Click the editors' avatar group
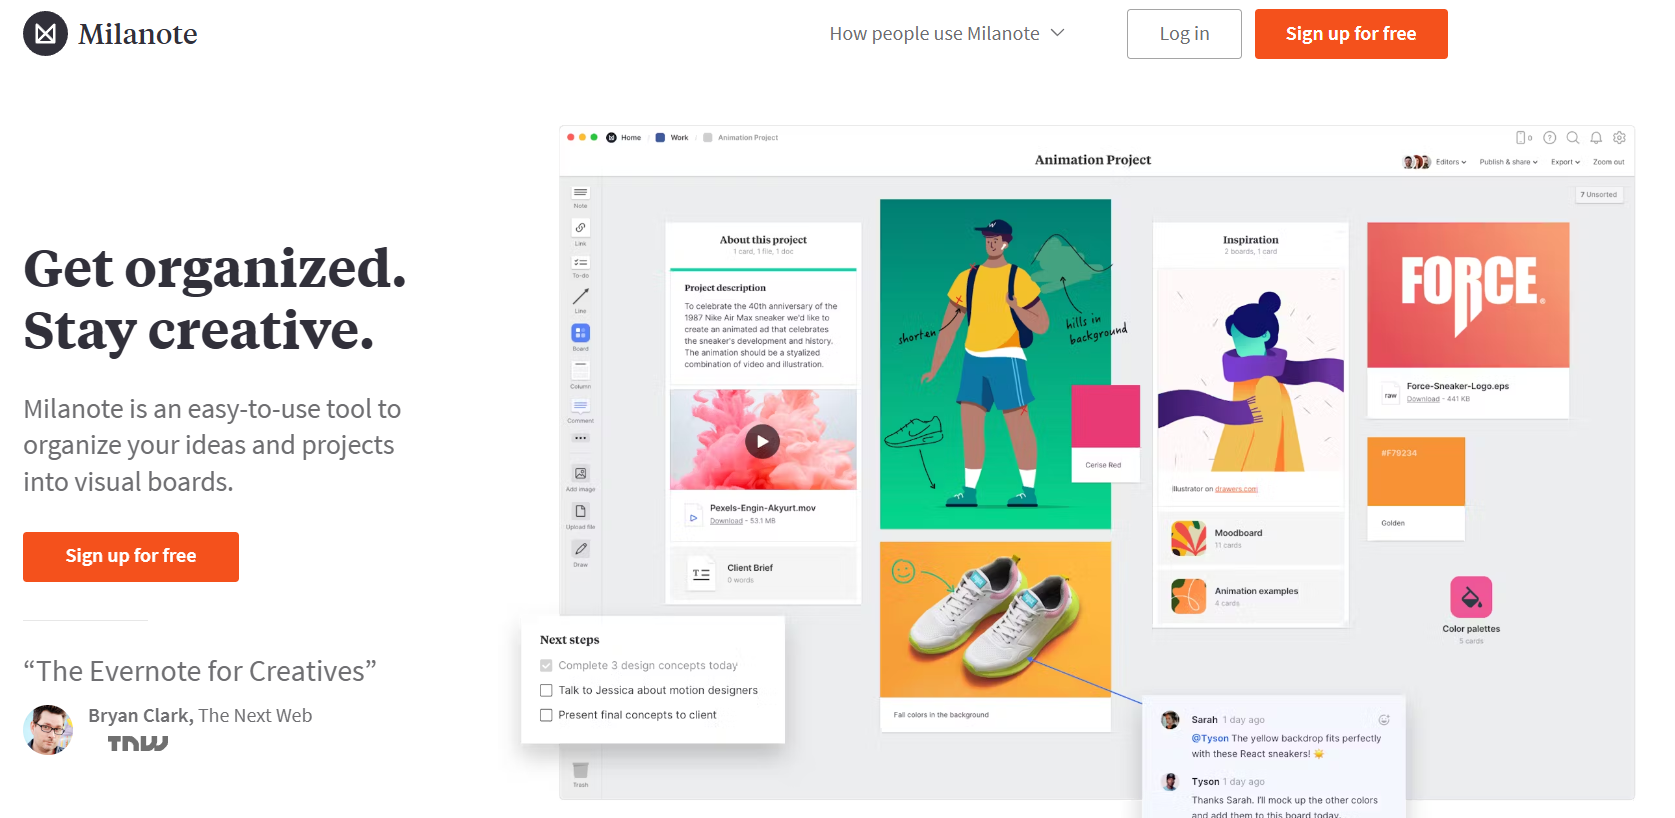Viewport: 1675px width, 818px height. [1416, 162]
